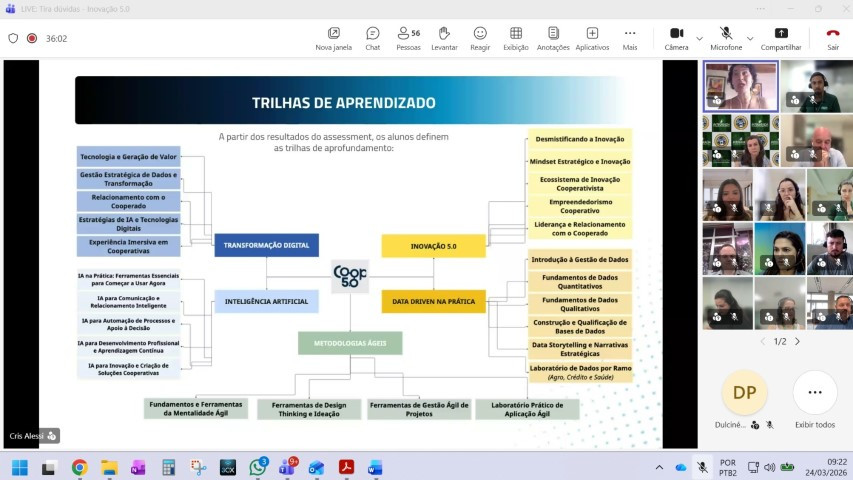
Task: Unmute the Microfone
Action: coord(726,38)
